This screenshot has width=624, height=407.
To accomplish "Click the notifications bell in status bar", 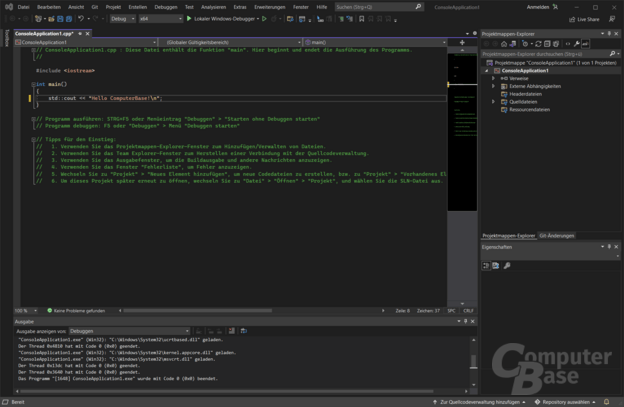I will click(x=606, y=402).
